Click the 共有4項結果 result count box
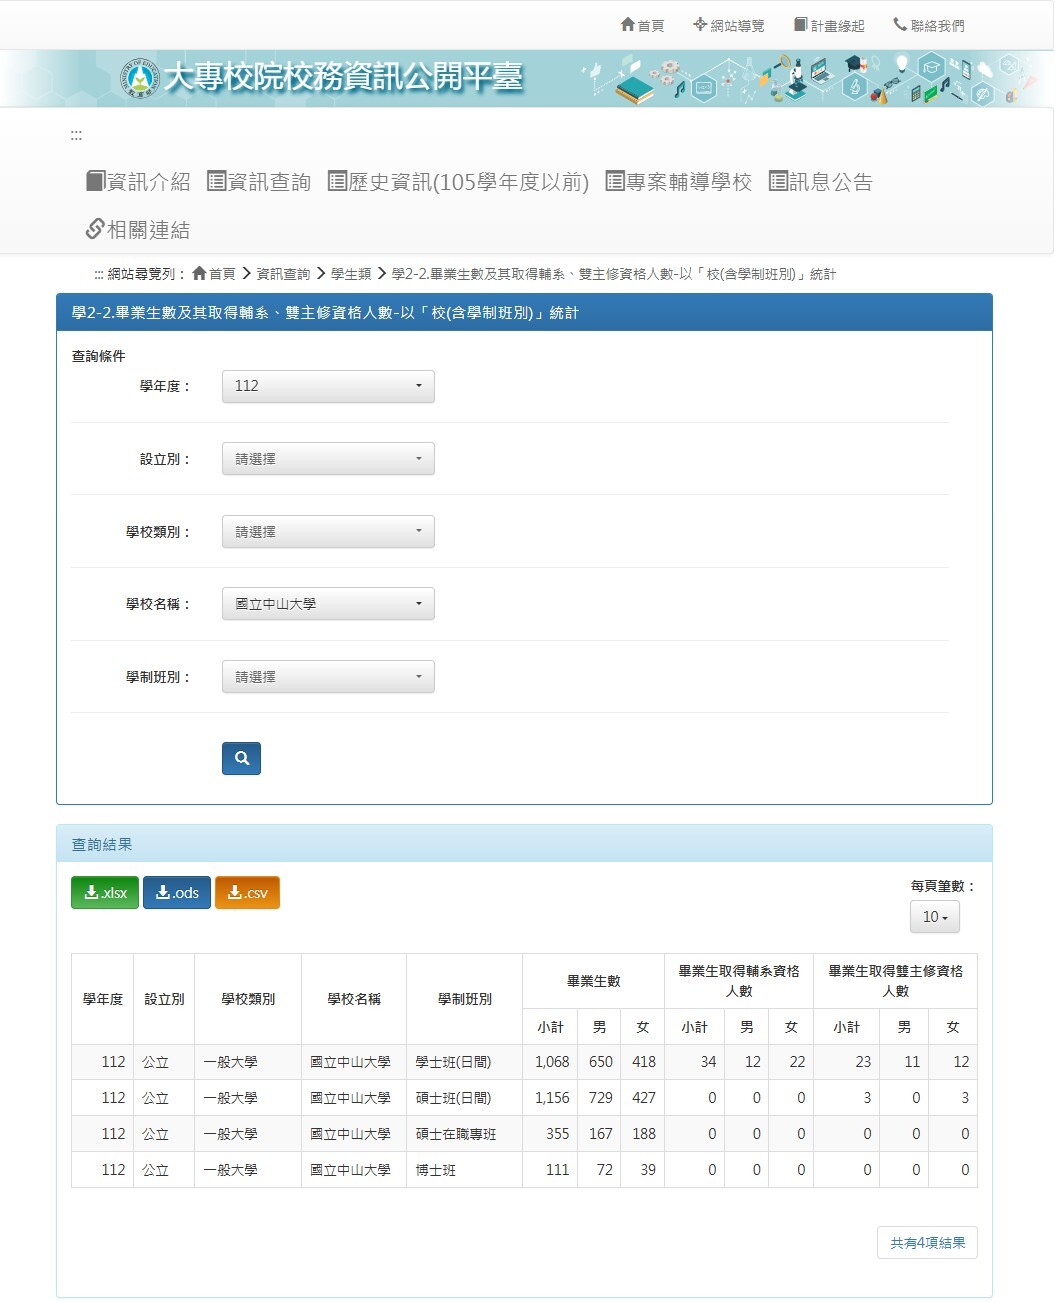 pos(927,1243)
